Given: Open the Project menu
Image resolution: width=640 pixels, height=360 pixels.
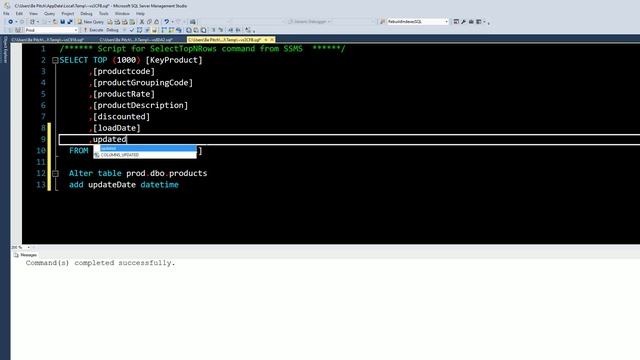Looking at the screenshot, I should click(68, 13).
